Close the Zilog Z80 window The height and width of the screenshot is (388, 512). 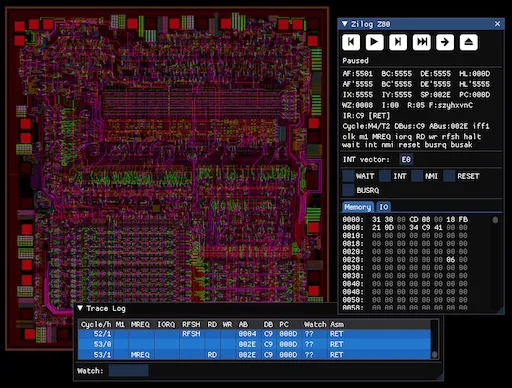(497, 24)
